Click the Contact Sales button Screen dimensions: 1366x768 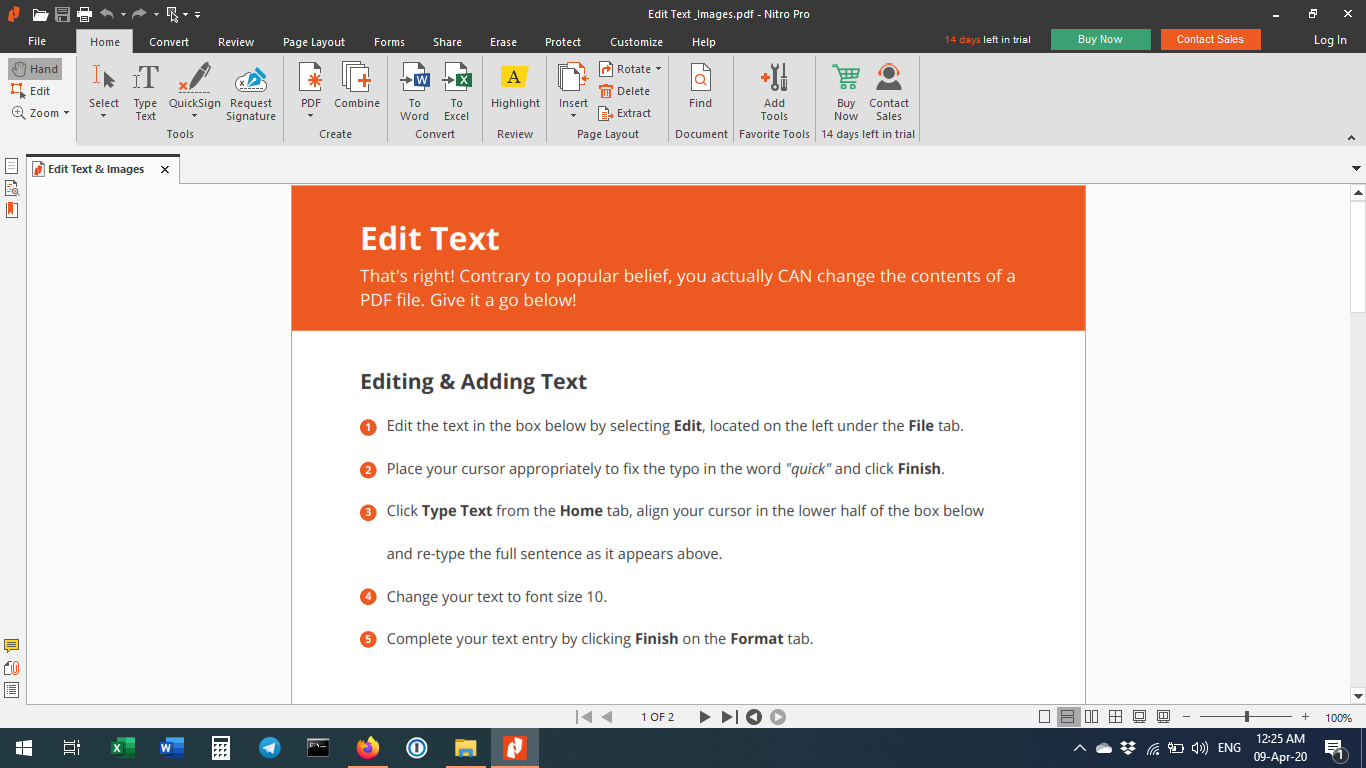1210,39
